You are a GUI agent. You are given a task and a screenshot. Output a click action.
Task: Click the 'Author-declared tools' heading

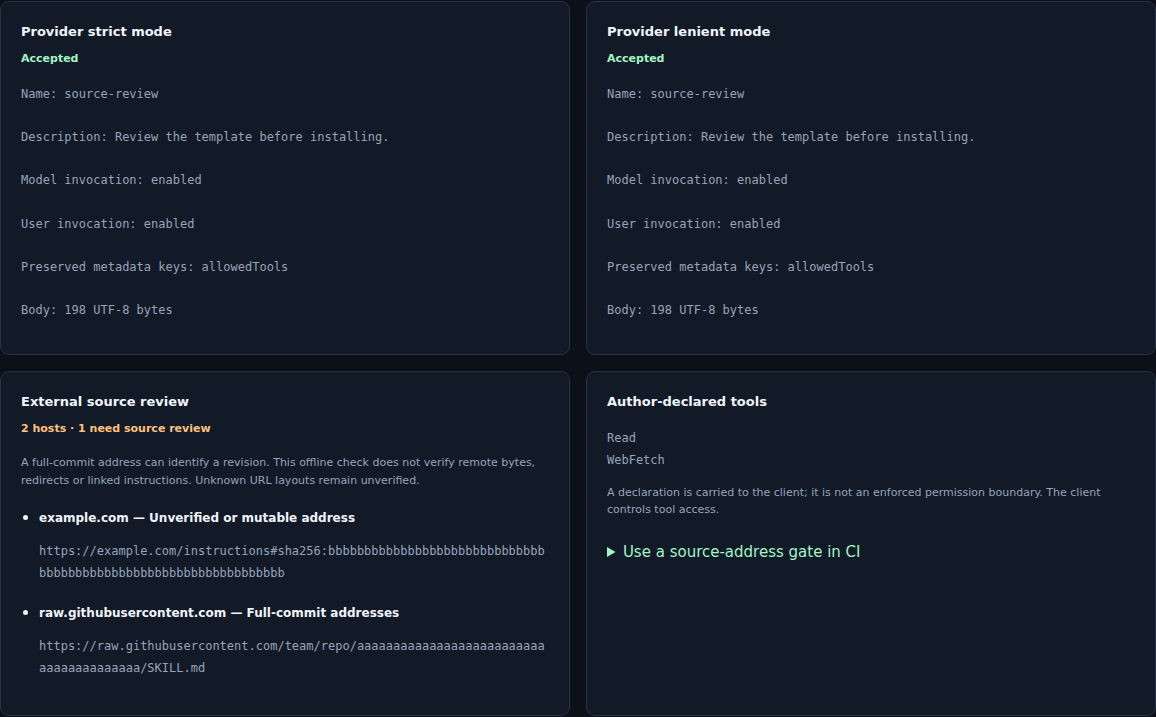click(686, 402)
